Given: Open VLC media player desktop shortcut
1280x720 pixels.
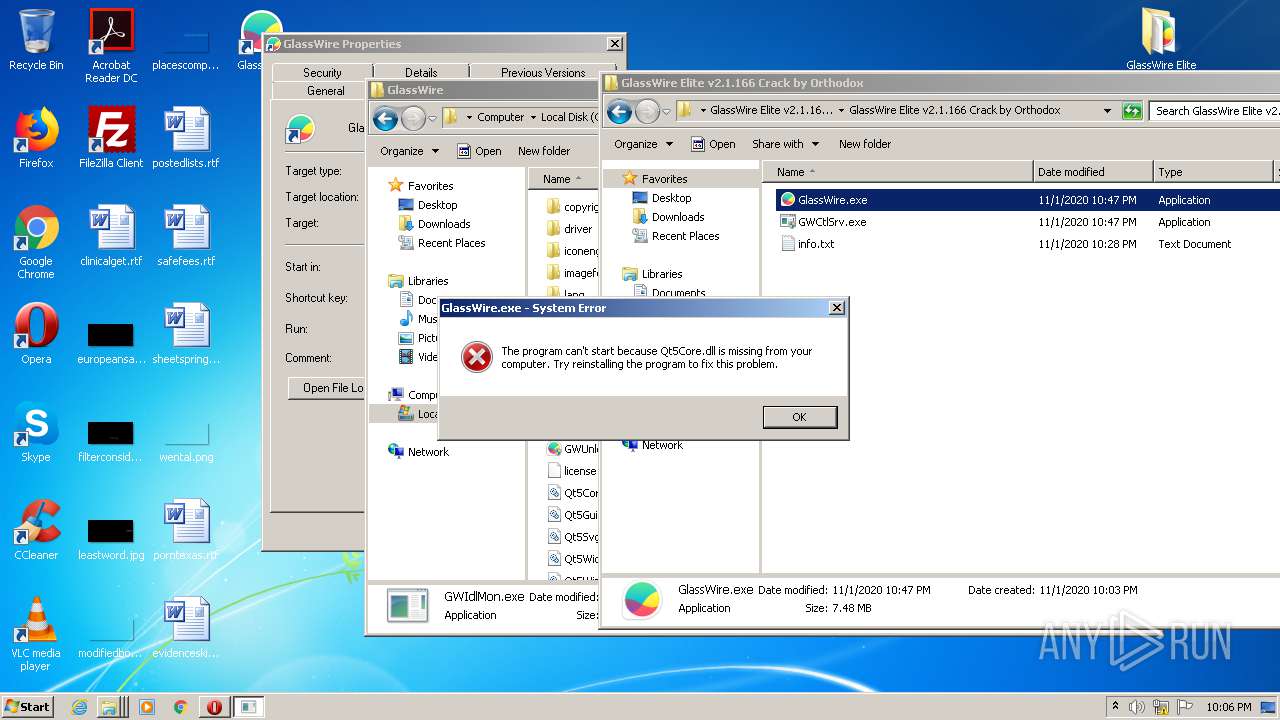Looking at the screenshot, I should pos(36,634).
